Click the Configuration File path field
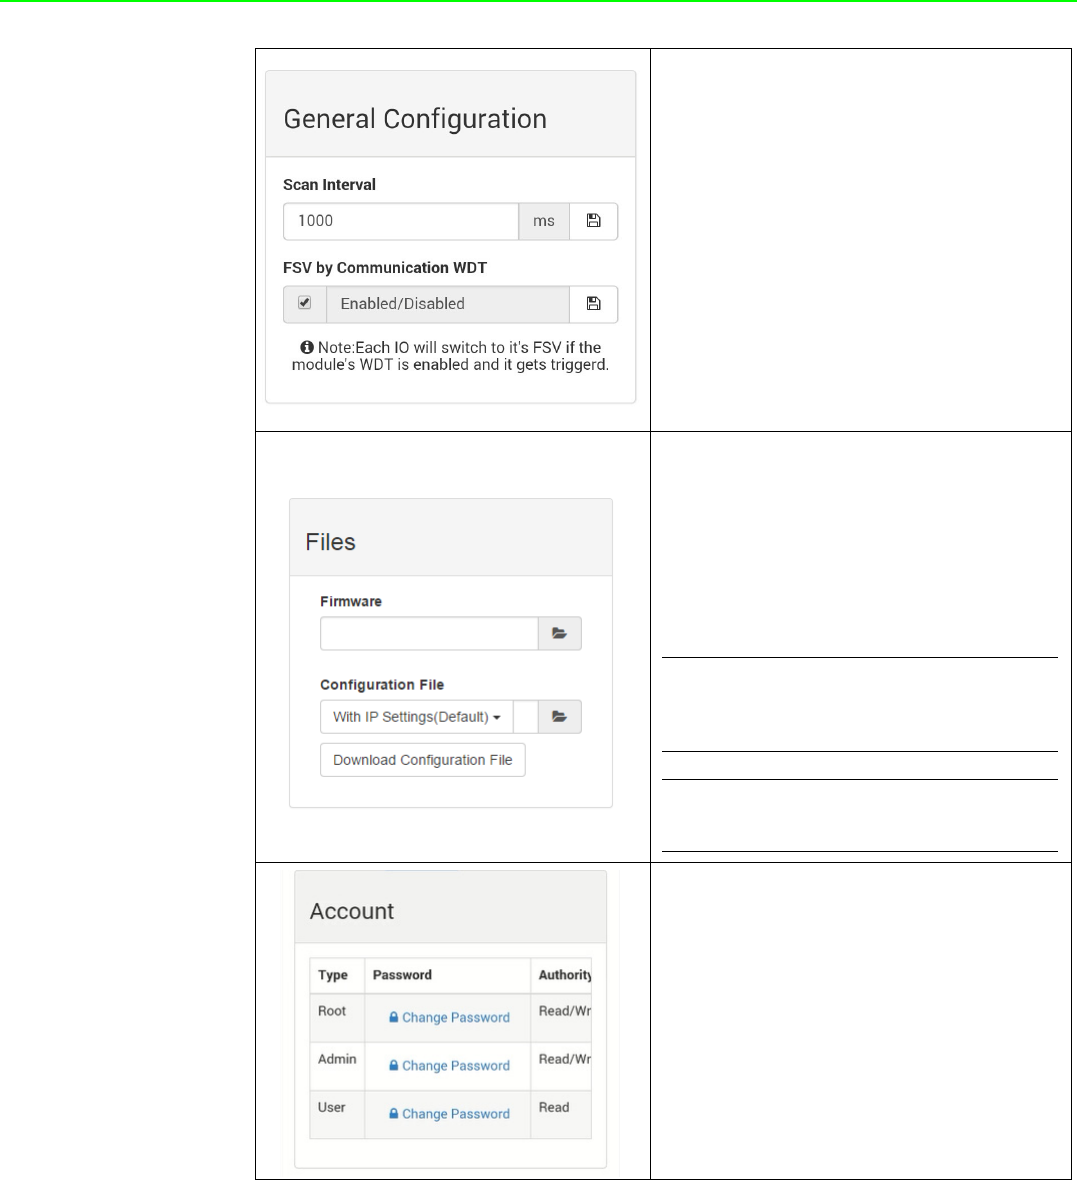1077x1180 pixels. tap(525, 716)
